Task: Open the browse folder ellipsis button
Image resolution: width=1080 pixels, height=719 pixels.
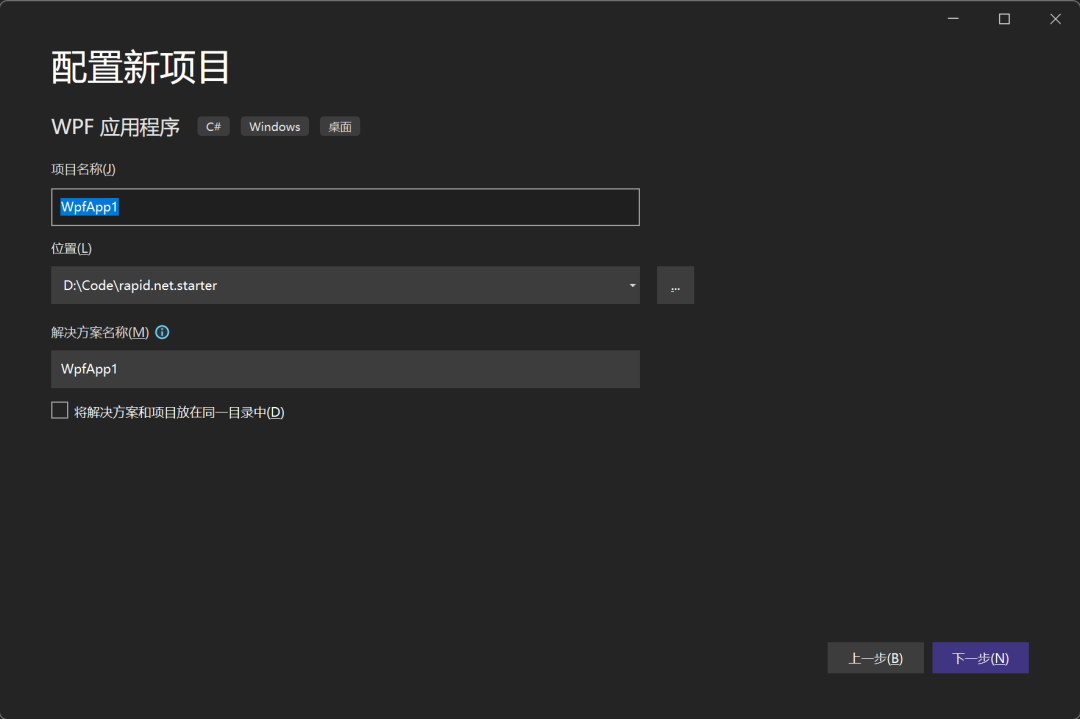Action: pos(675,285)
